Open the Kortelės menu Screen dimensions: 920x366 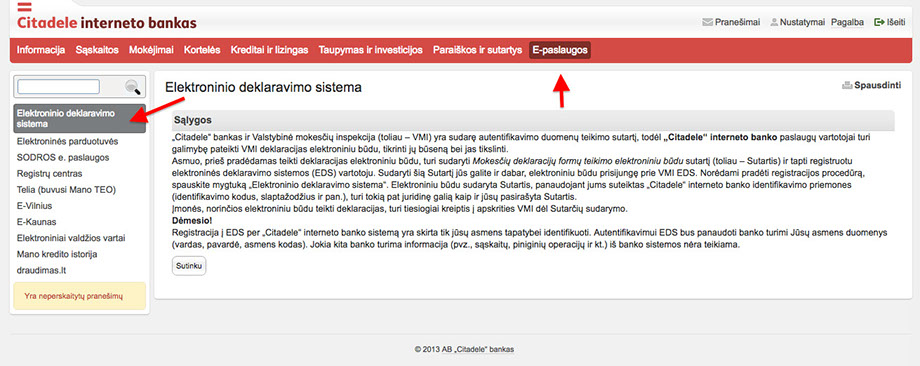[202, 50]
